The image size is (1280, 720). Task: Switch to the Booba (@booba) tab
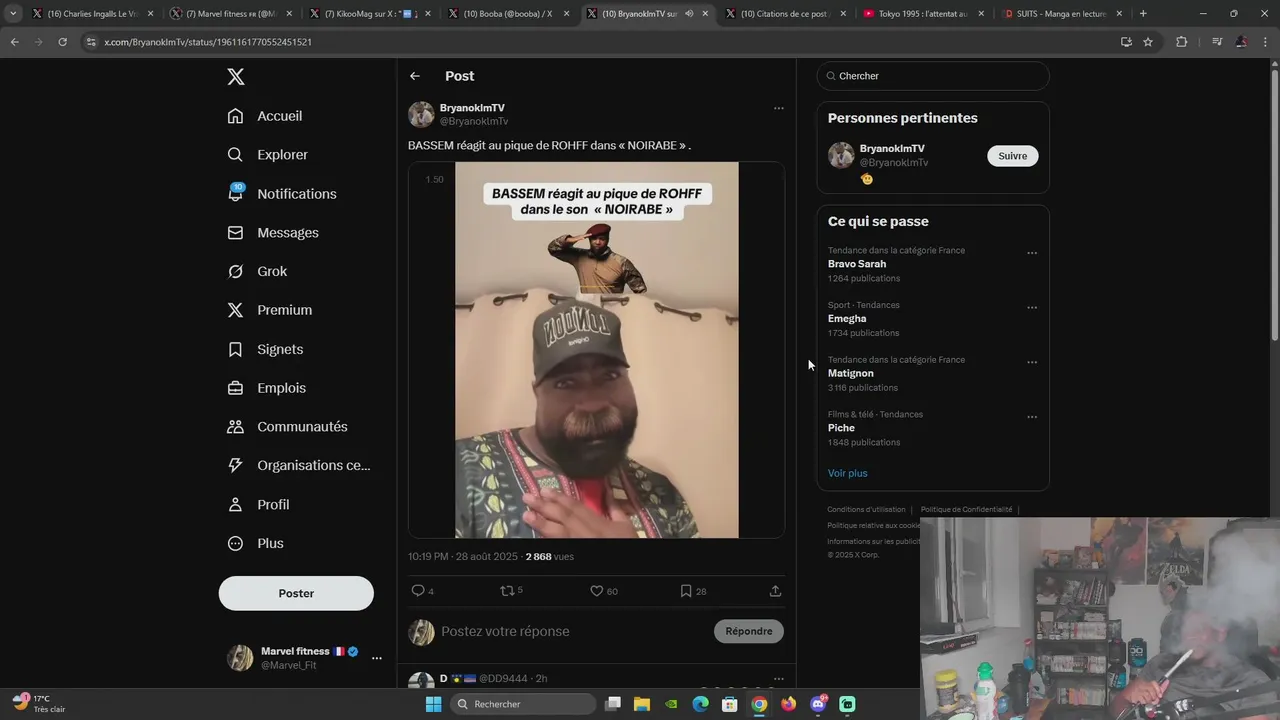coord(507,14)
